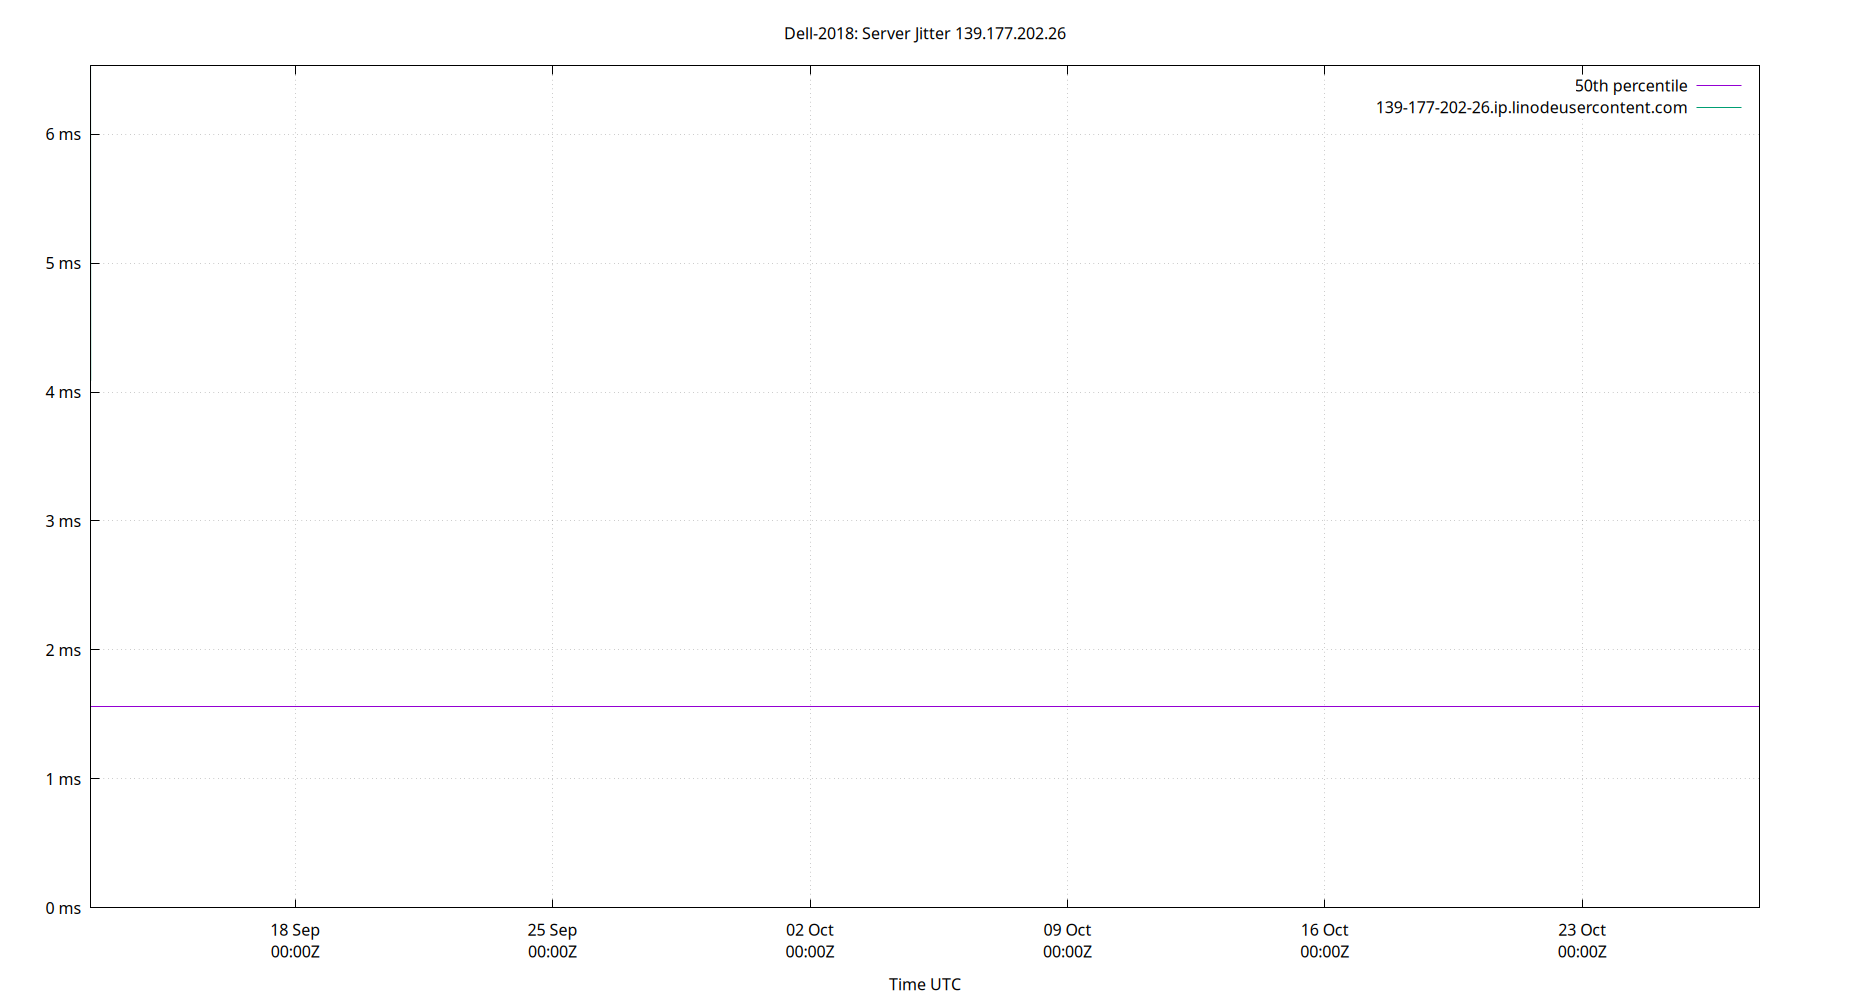Image resolution: width=1850 pixels, height=1000 pixels.
Task: Click the Time UTC axis label
Action: 925,984
